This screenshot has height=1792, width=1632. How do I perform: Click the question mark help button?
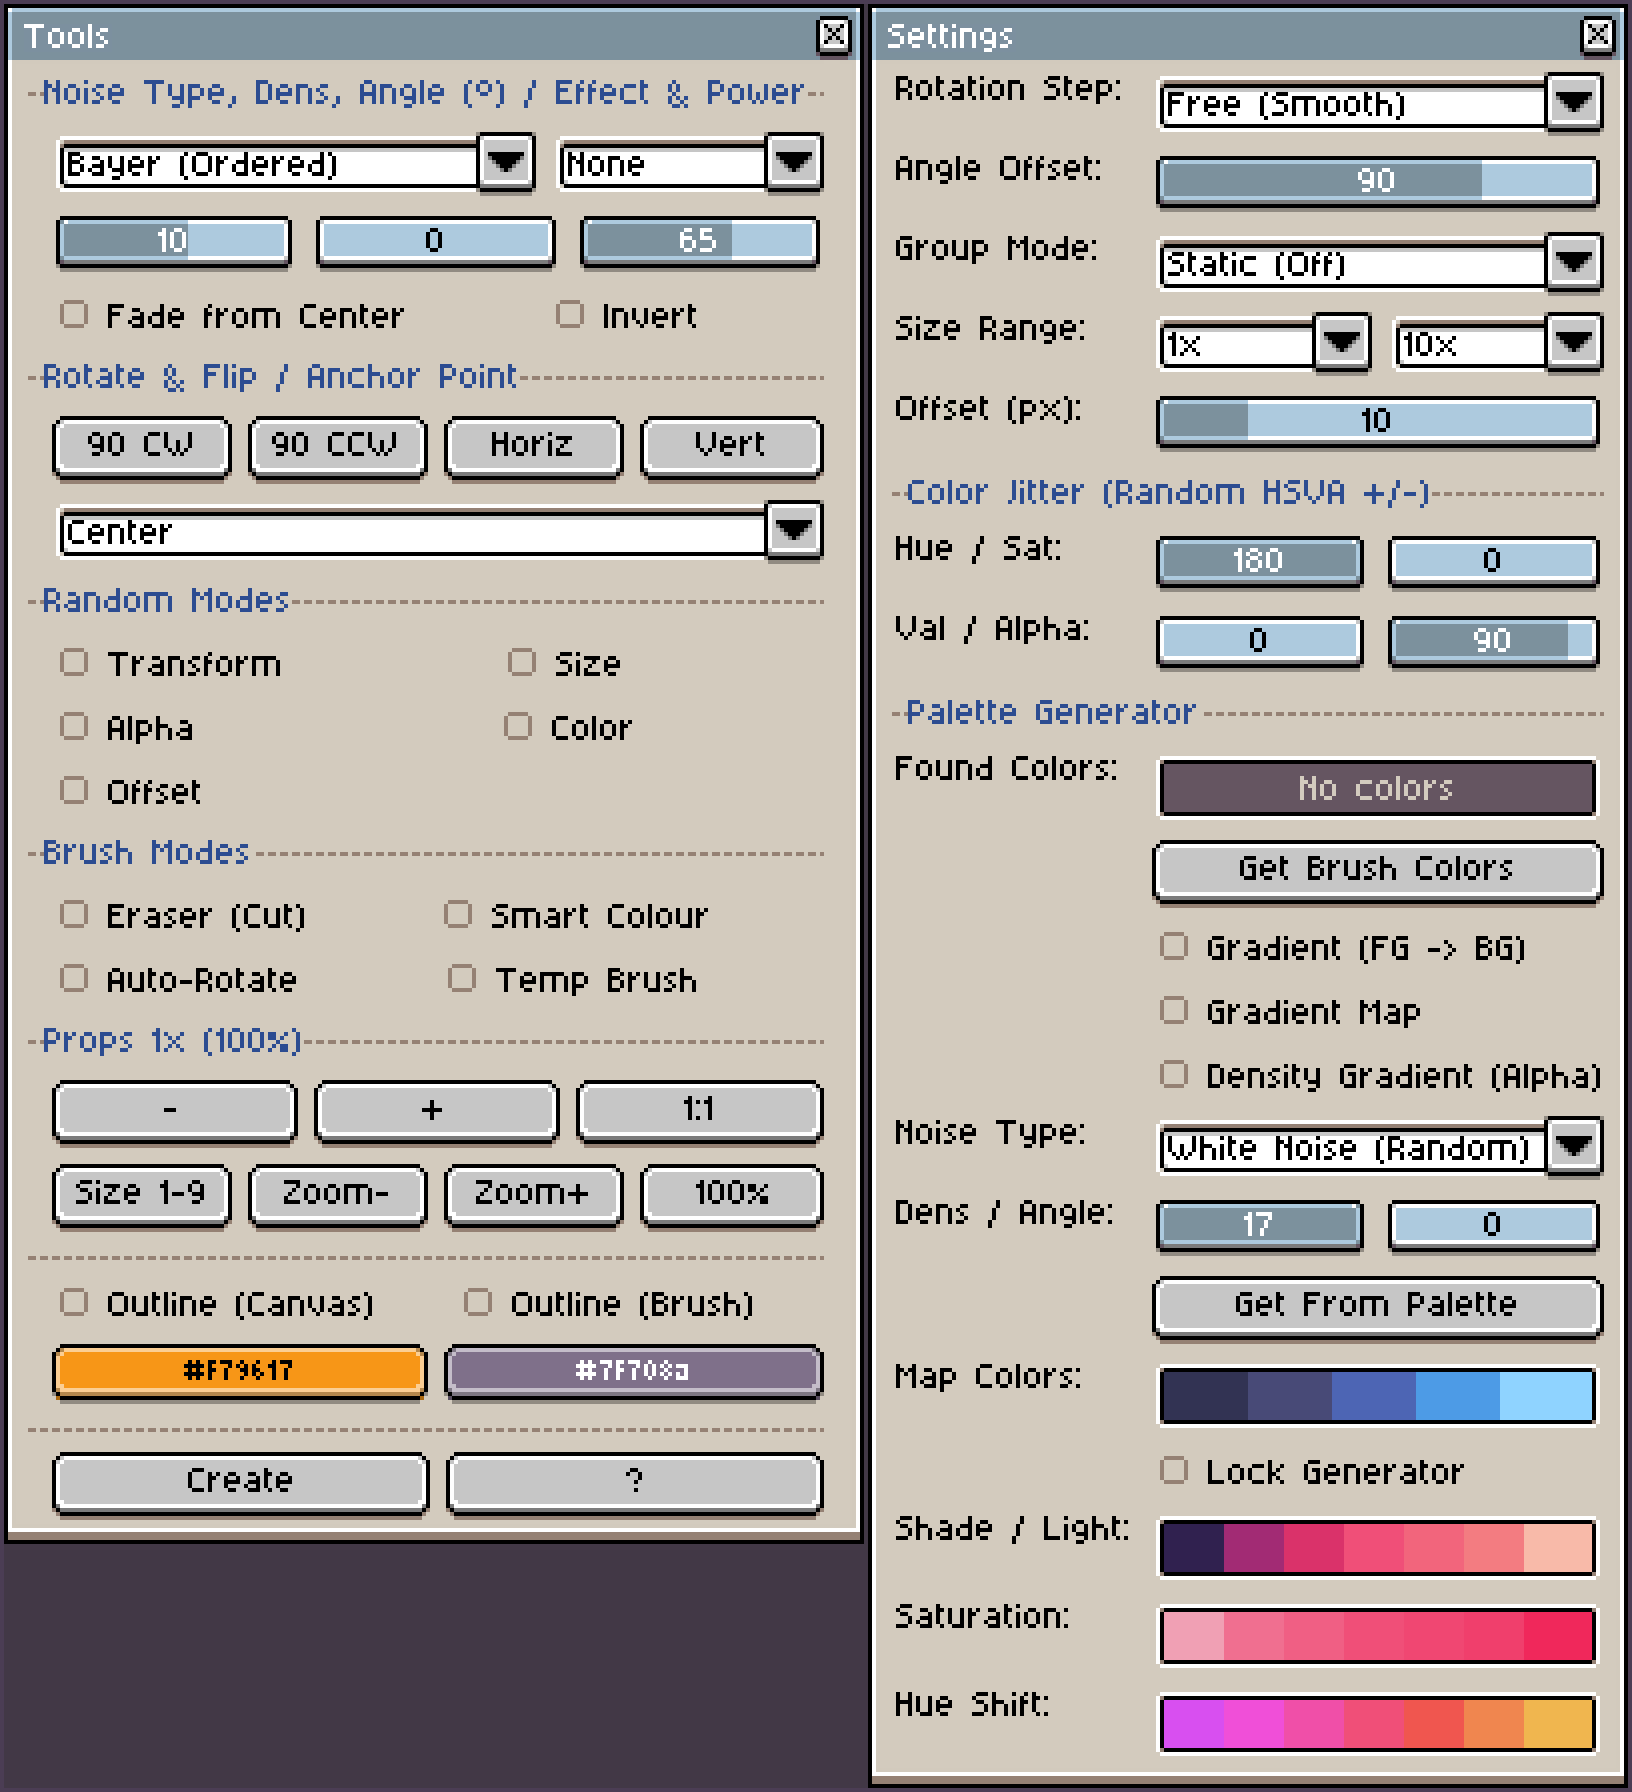634,1481
